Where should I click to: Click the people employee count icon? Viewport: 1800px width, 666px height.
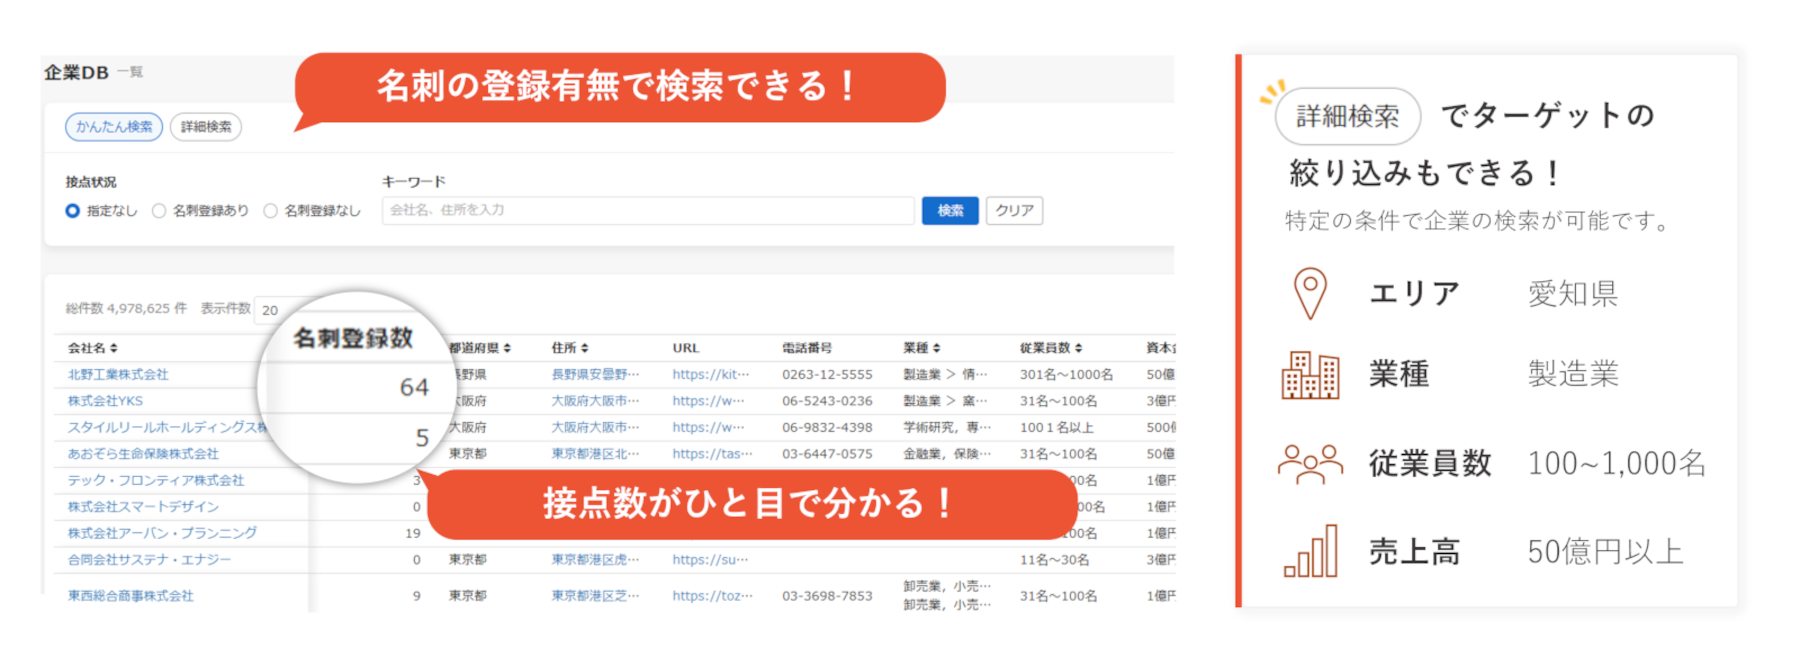click(x=1309, y=463)
